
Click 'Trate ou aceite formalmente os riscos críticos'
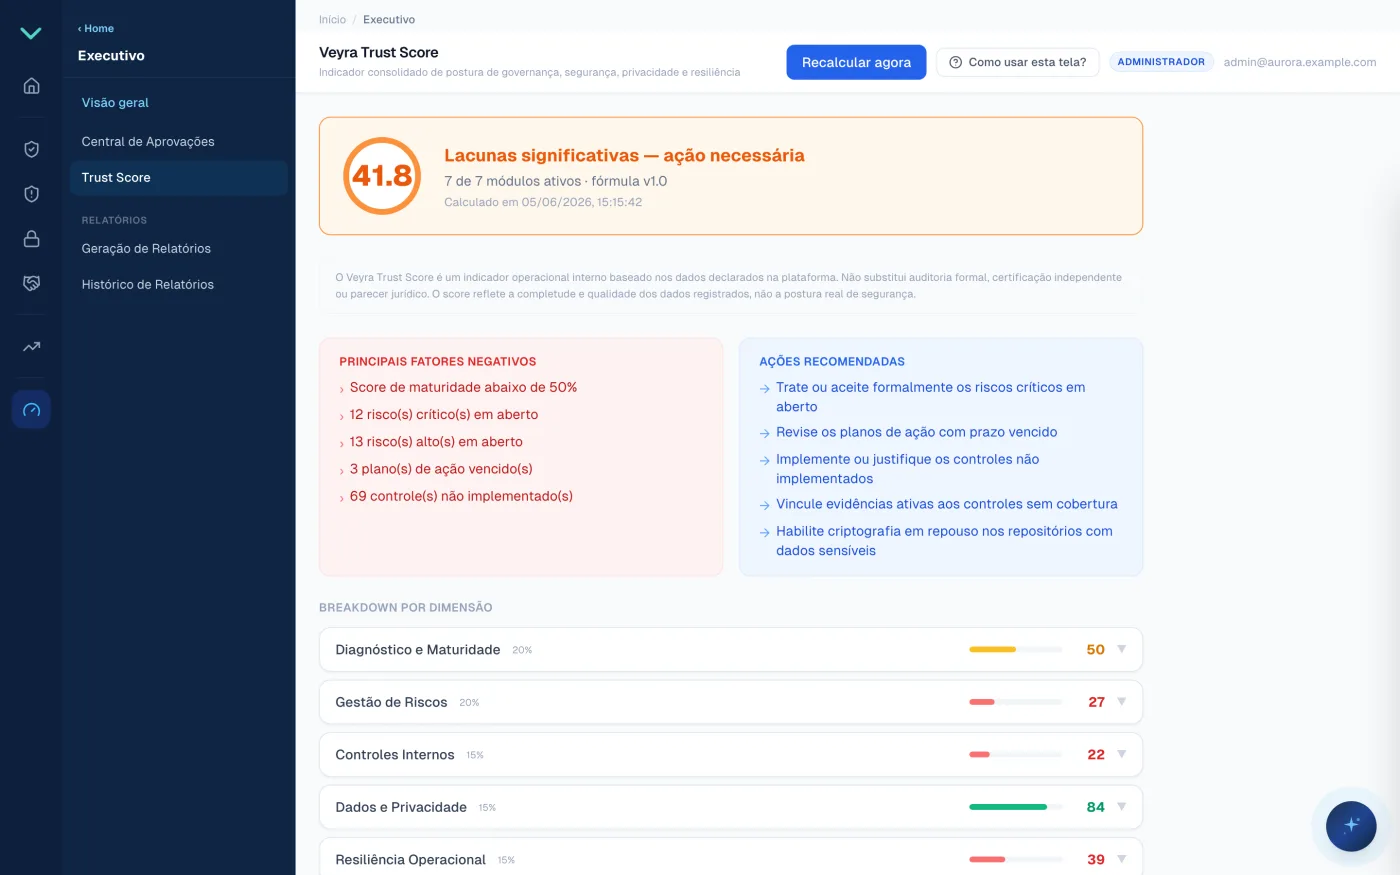[930, 397]
